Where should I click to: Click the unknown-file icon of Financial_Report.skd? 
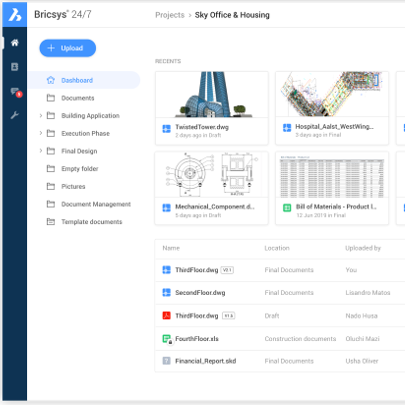[x=166, y=361]
